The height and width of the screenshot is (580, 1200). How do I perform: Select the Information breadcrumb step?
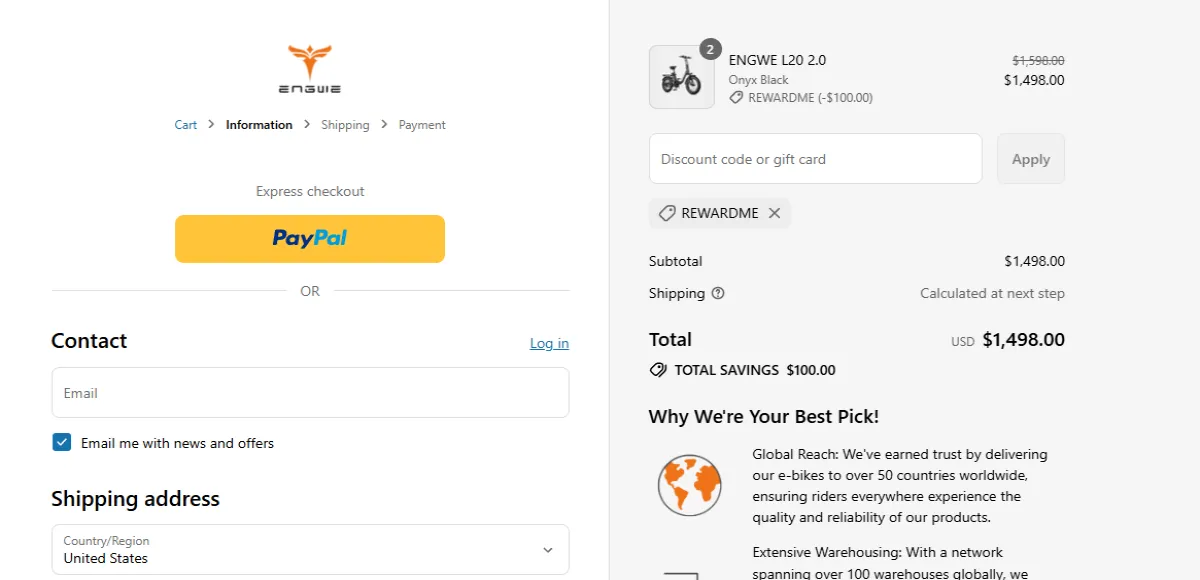[259, 124]
